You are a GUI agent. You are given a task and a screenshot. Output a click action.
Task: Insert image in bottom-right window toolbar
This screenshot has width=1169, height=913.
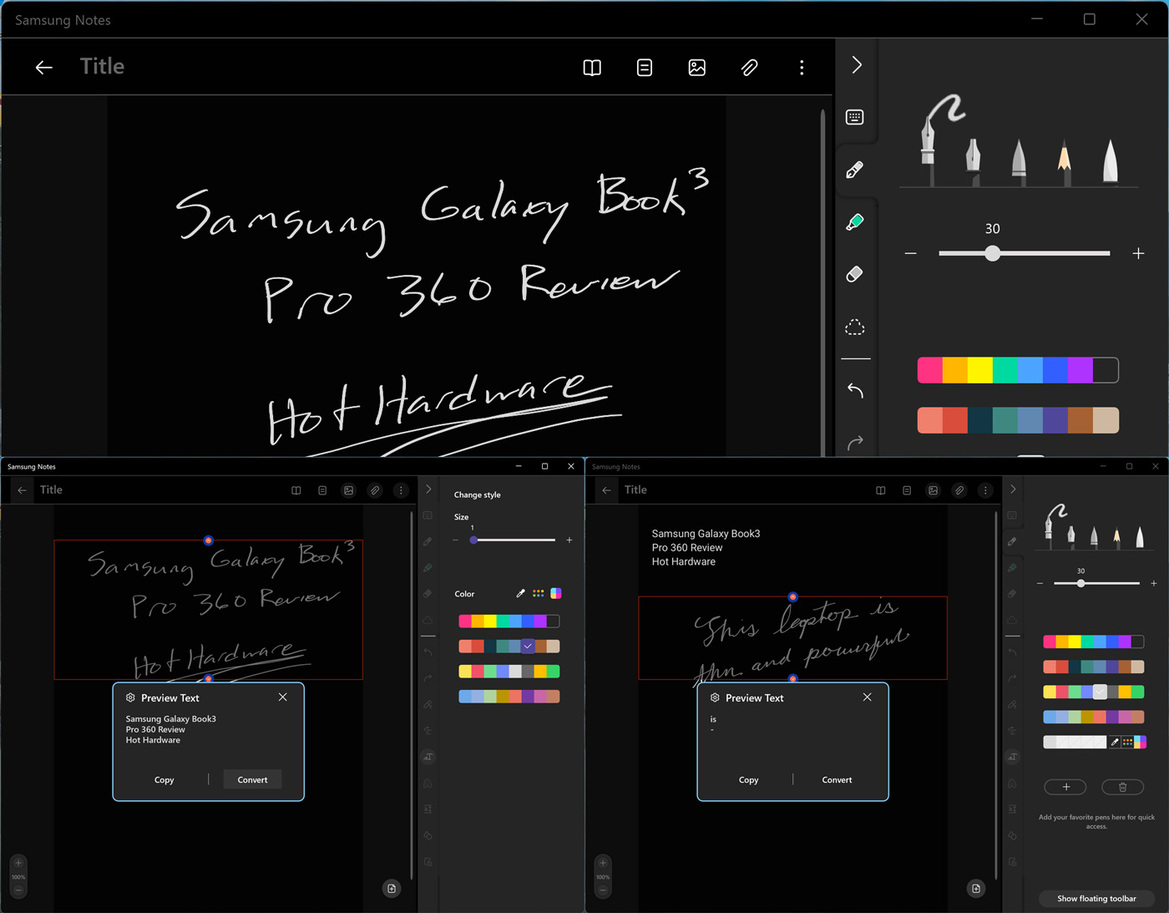click(933, 490)
